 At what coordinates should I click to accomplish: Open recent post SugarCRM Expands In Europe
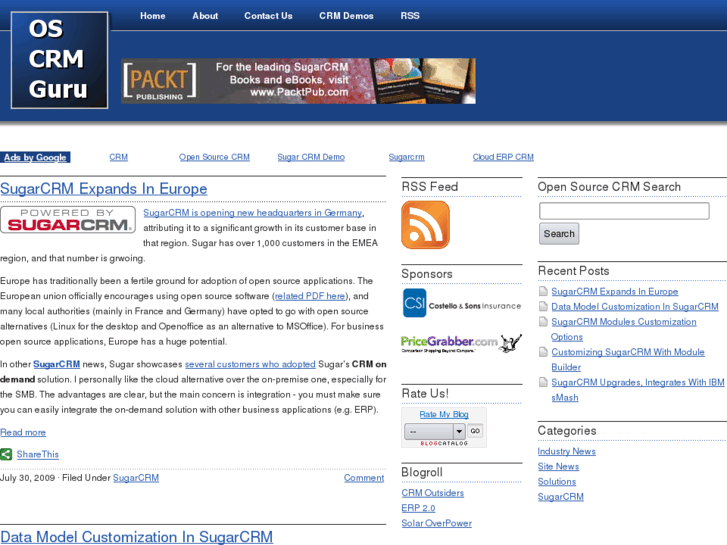[x=614, y=291]
